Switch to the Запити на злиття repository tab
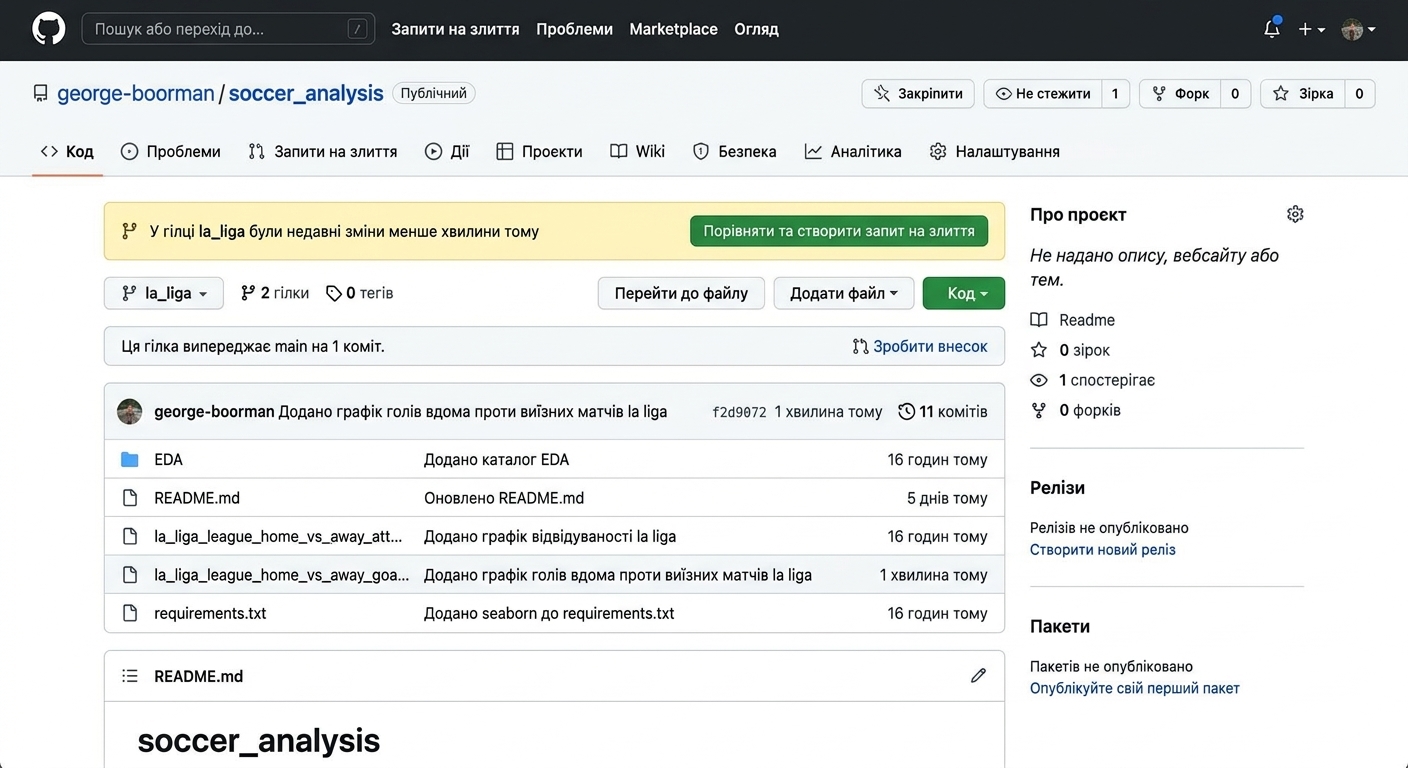 (x=323, y=151)
